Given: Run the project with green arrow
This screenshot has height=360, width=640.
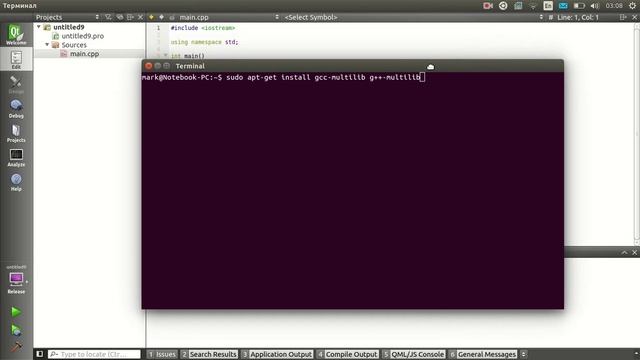Looking at the screenshot, I should coord(16,312).
